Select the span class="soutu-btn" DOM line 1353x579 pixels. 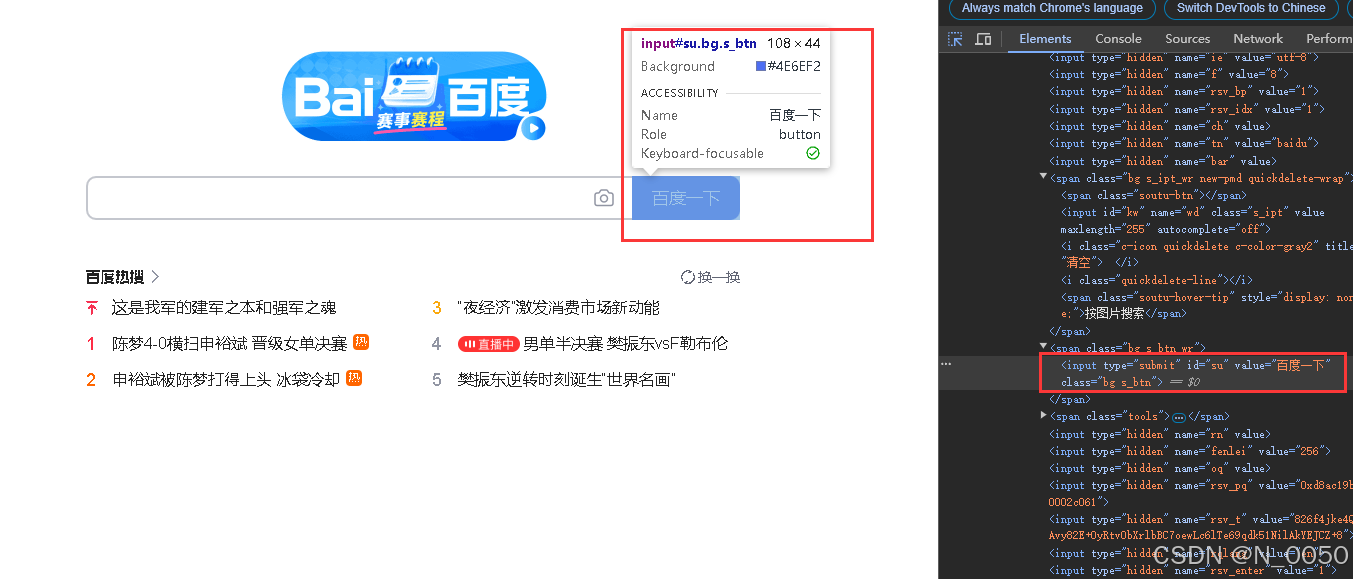[x=1153, y=195]
